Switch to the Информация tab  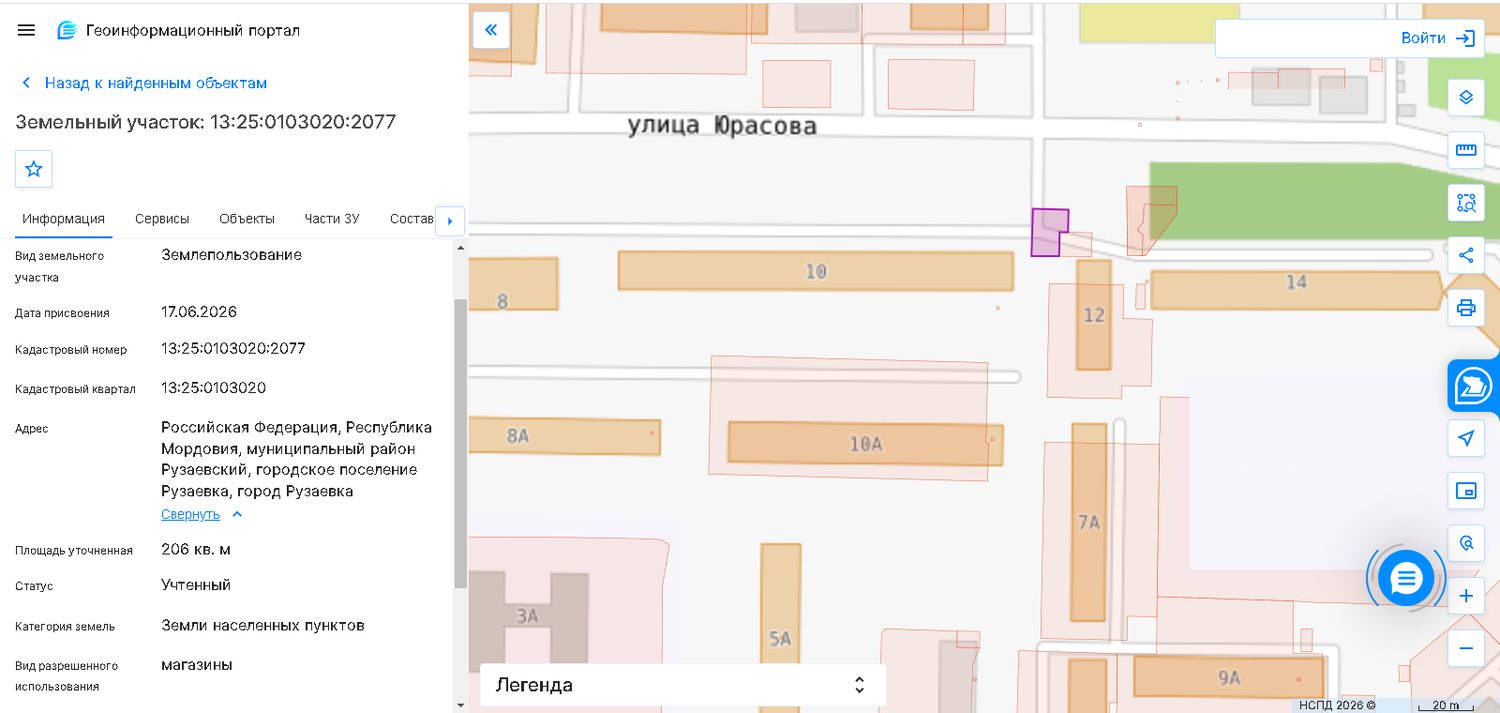point(64,219)
